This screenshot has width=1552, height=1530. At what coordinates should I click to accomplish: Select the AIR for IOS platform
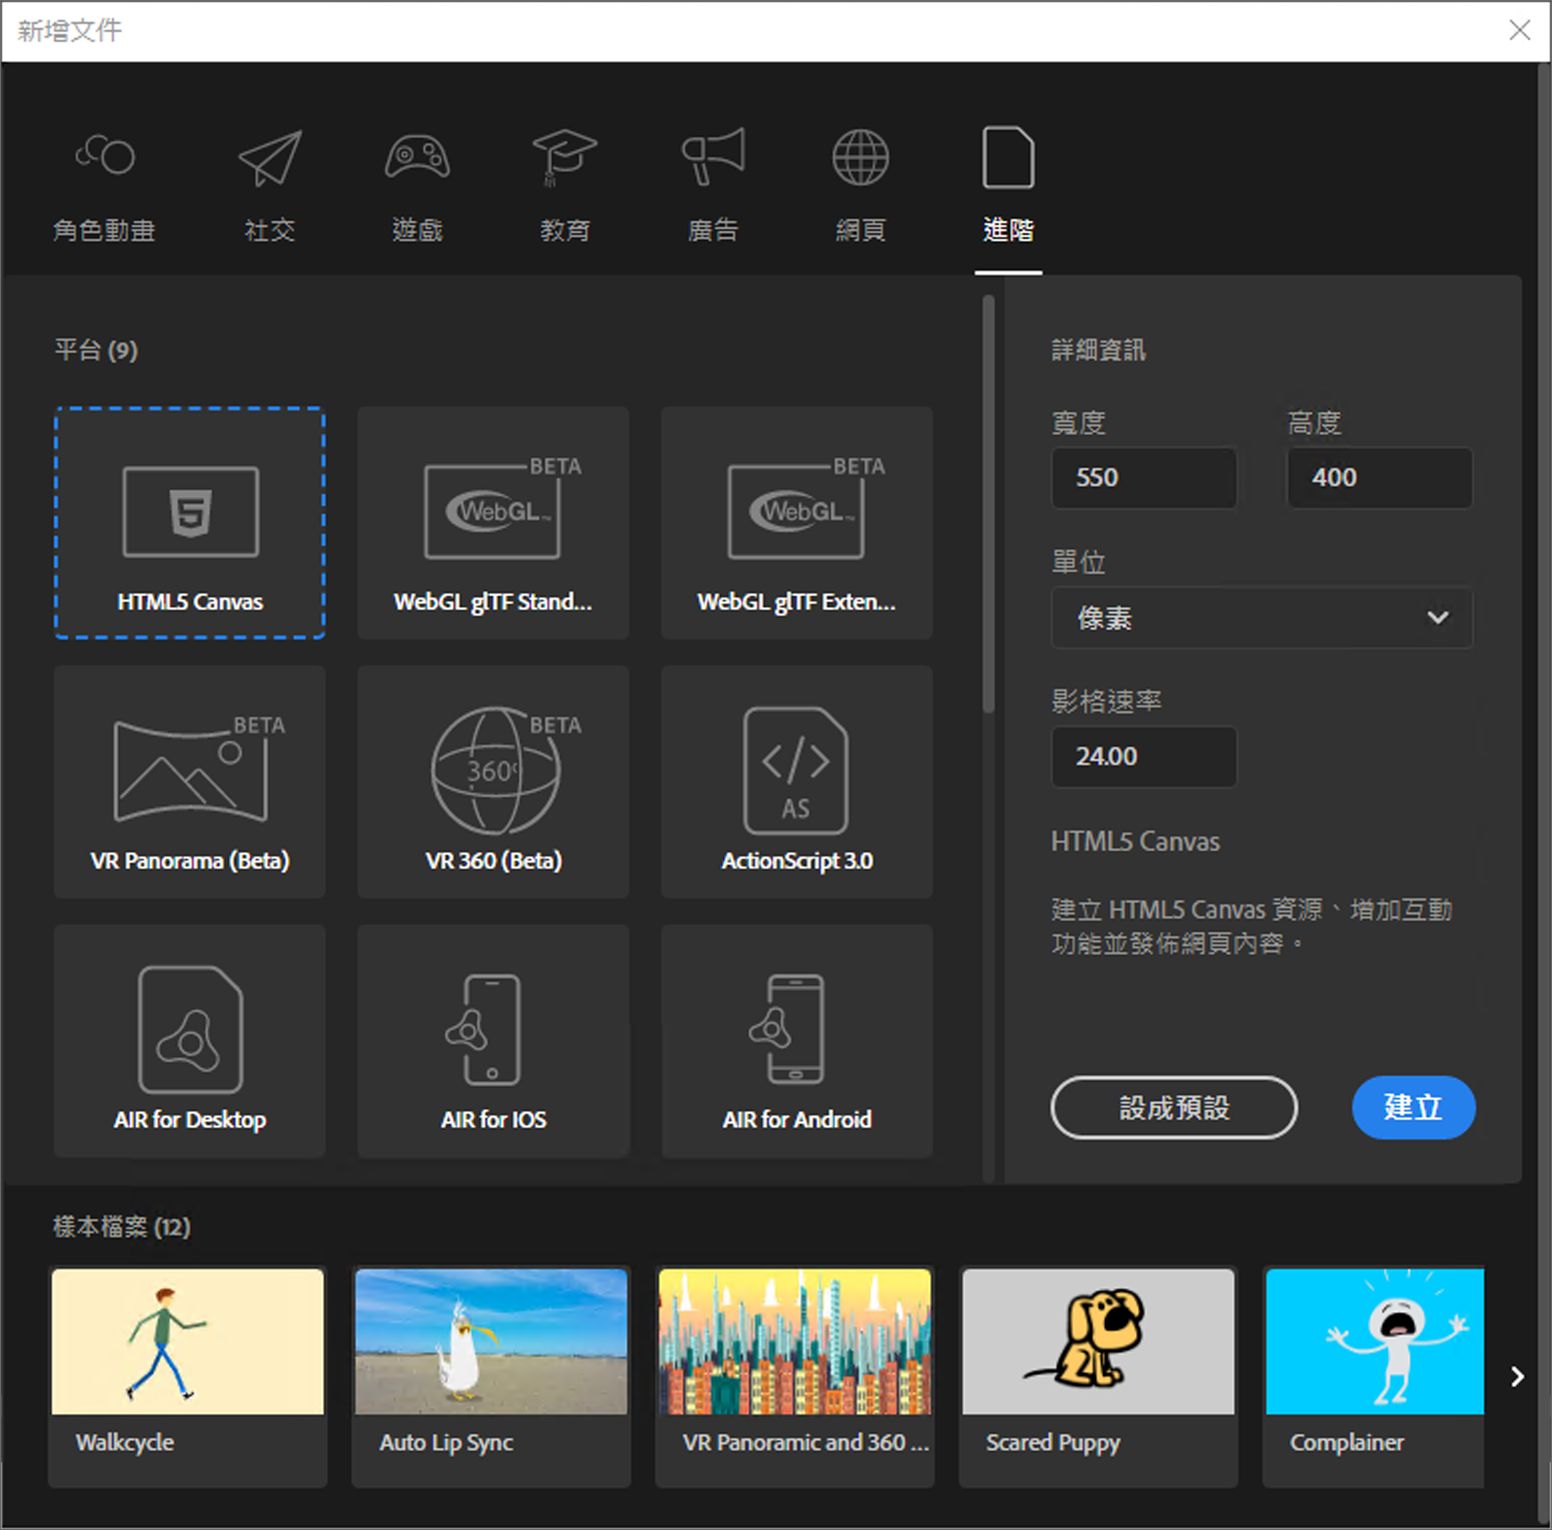[x=492, y=1041]
